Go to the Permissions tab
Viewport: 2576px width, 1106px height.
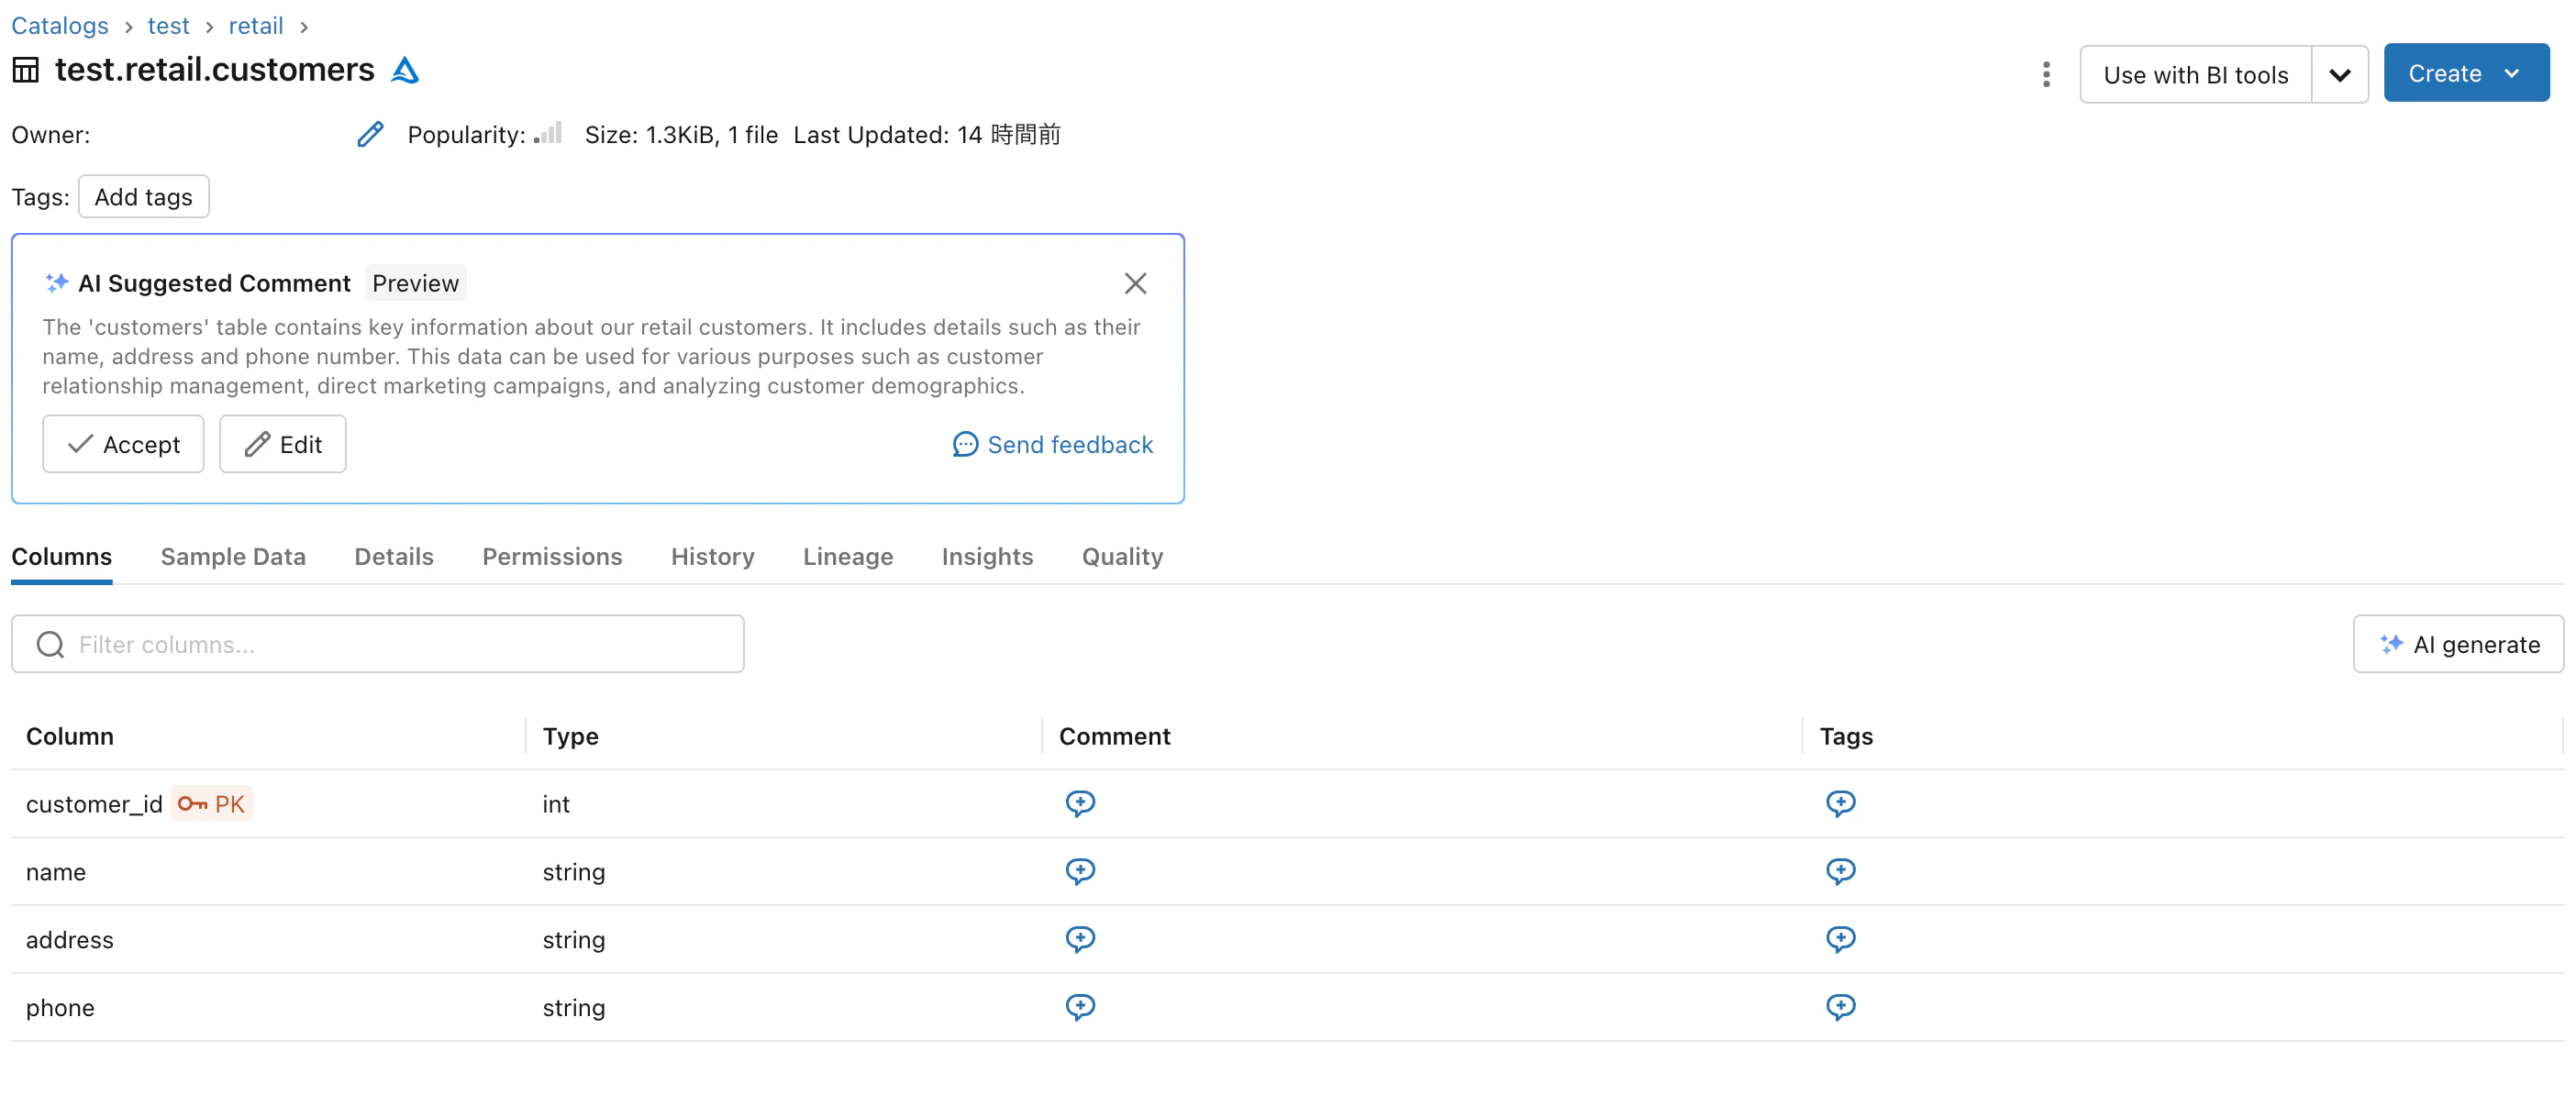click(552, 556)
